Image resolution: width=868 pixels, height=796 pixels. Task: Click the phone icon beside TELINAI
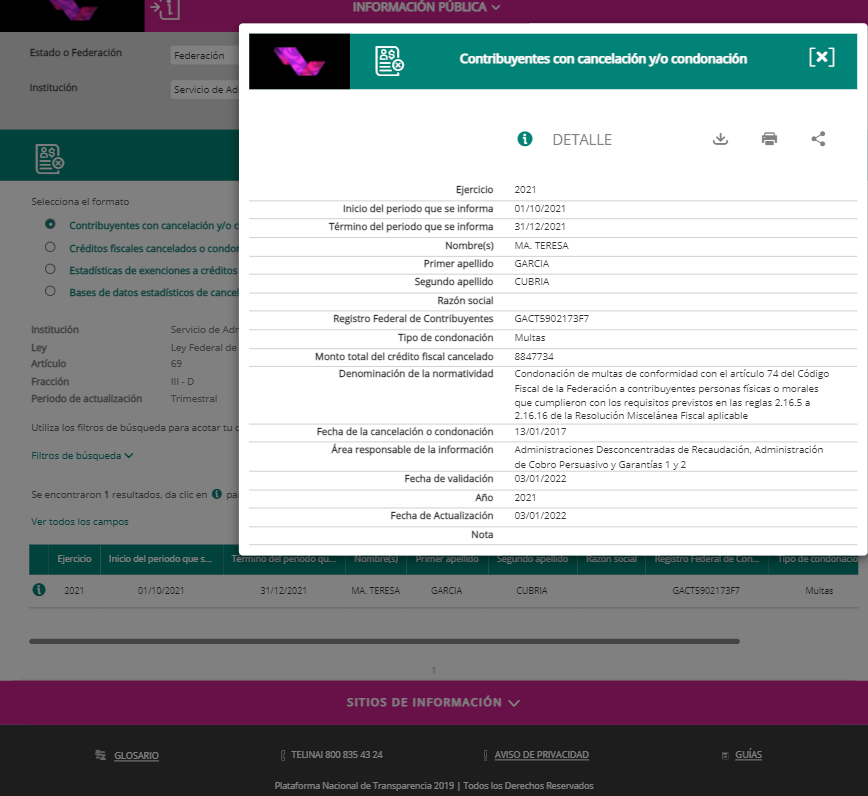pyautogui.click(x=283, y=755)
